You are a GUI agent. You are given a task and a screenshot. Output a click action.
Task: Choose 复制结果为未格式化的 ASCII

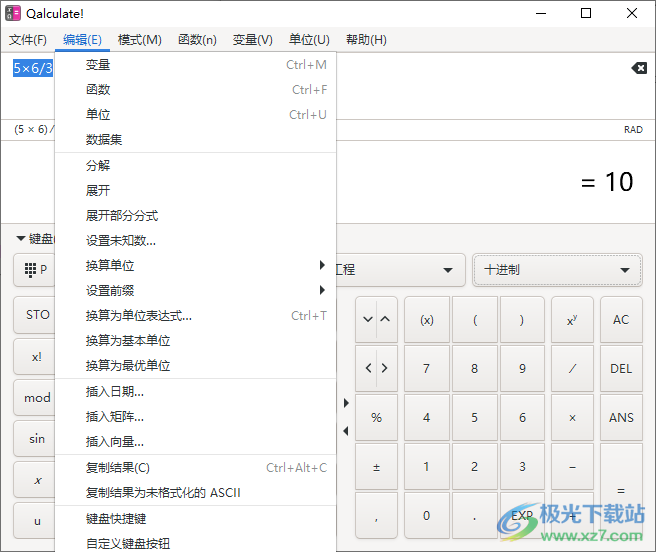click(196, 493)
